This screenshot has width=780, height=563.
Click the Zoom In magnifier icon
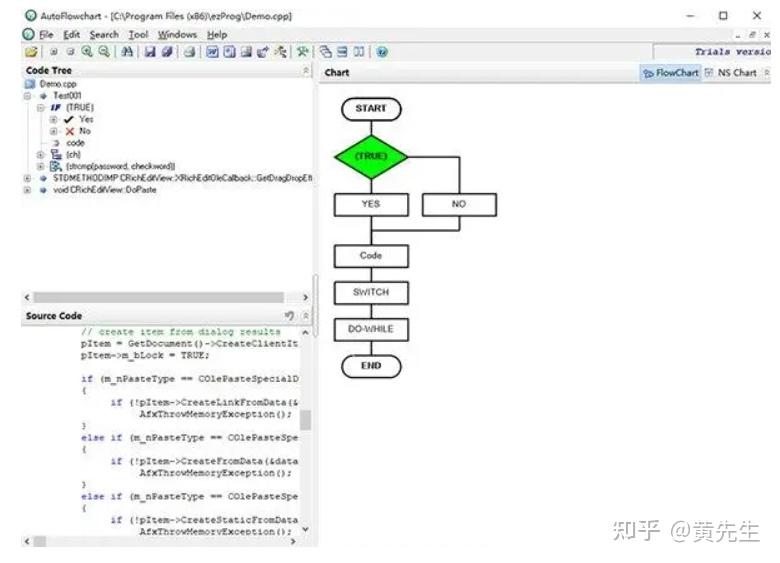(x=87, y=52)
